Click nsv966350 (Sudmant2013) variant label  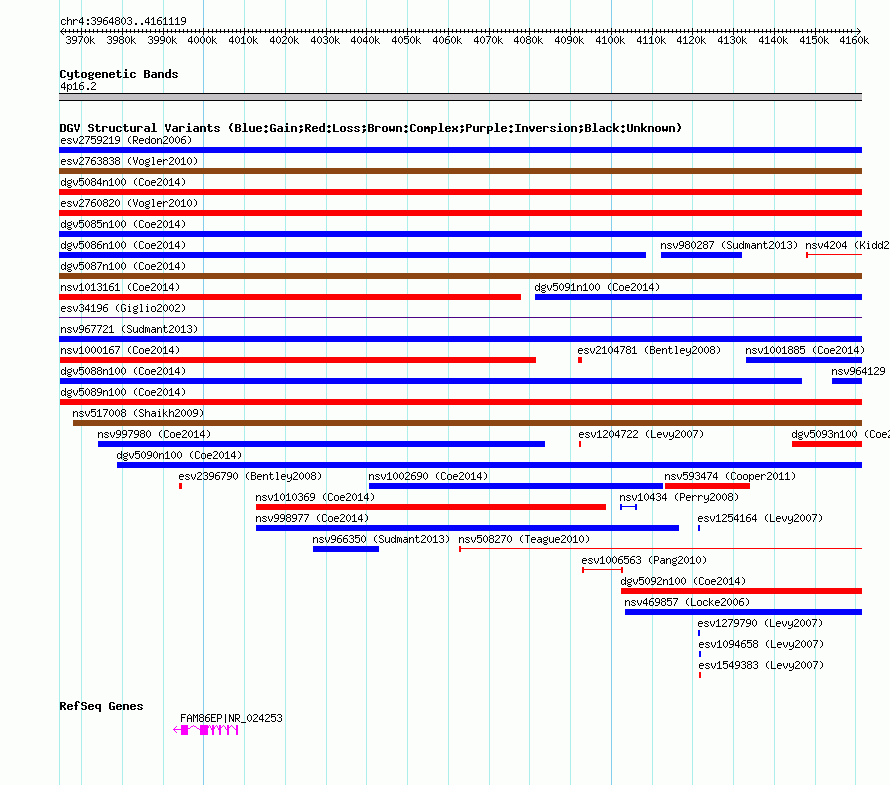point(381,539)
